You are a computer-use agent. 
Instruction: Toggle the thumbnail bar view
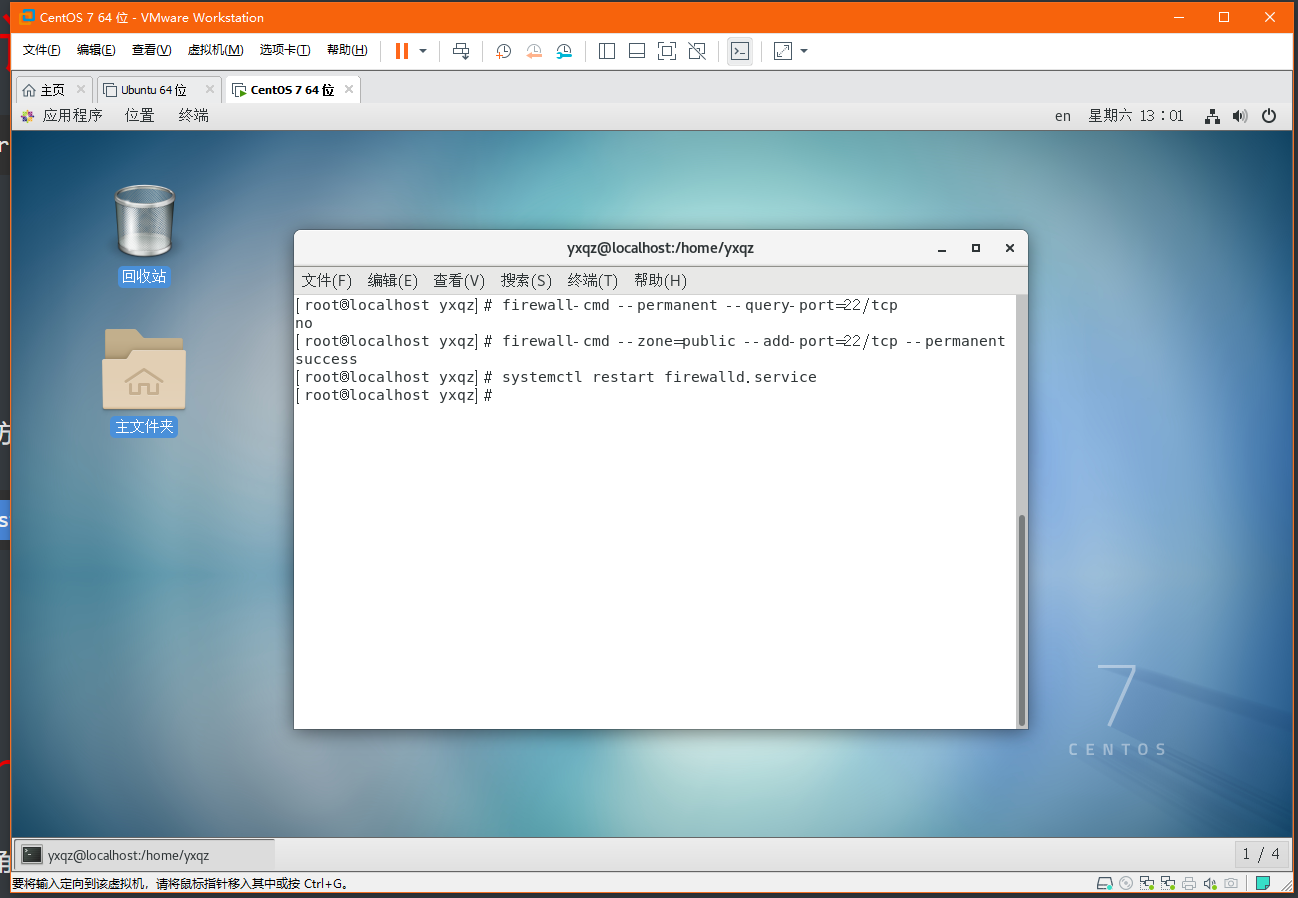tap(637, 51)
